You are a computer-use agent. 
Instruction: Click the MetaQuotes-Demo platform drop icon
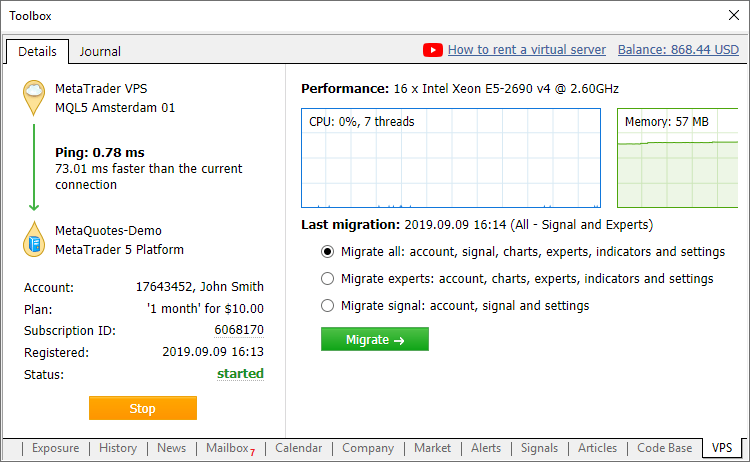point(35,240)
